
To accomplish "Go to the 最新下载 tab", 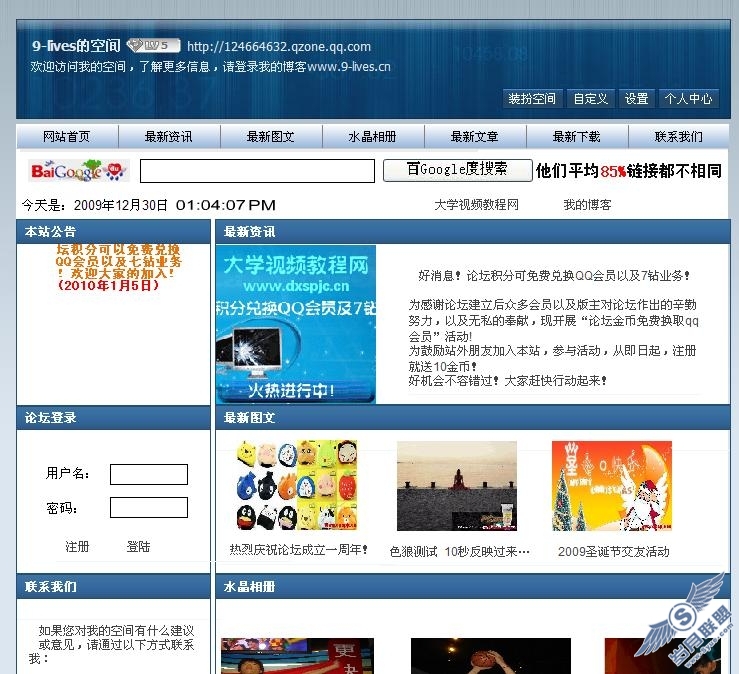I will point(576,137).
